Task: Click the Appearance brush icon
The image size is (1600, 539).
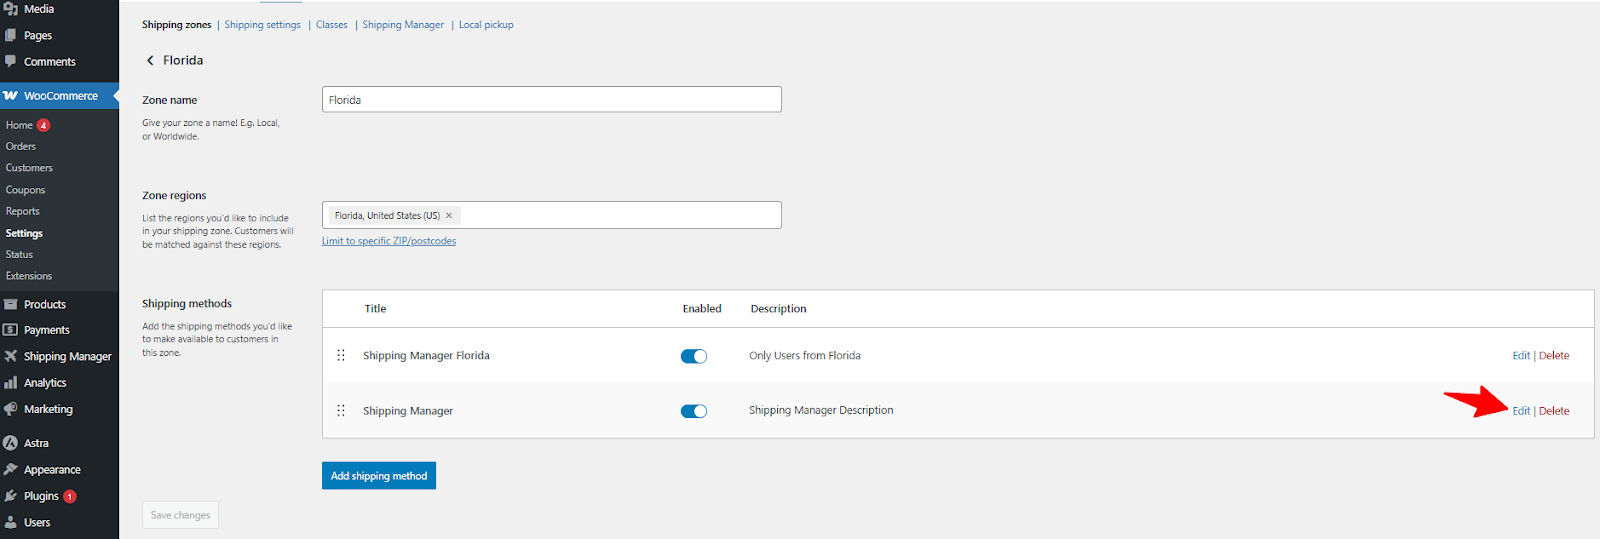Action: point(11,470)
